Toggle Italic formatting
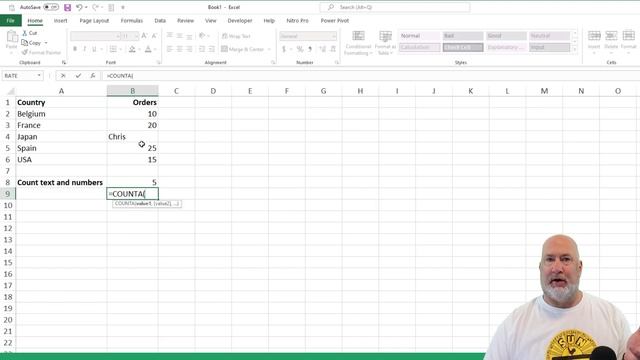Image resolution: width=640 pixels, height=360 pixels. pos(84,49)
